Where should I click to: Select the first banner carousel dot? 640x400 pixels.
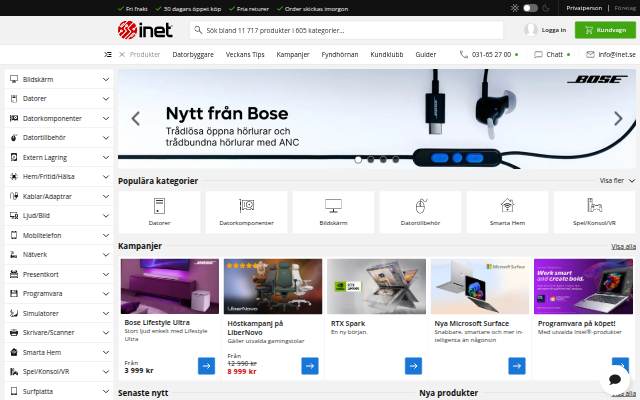click(358, 160)
